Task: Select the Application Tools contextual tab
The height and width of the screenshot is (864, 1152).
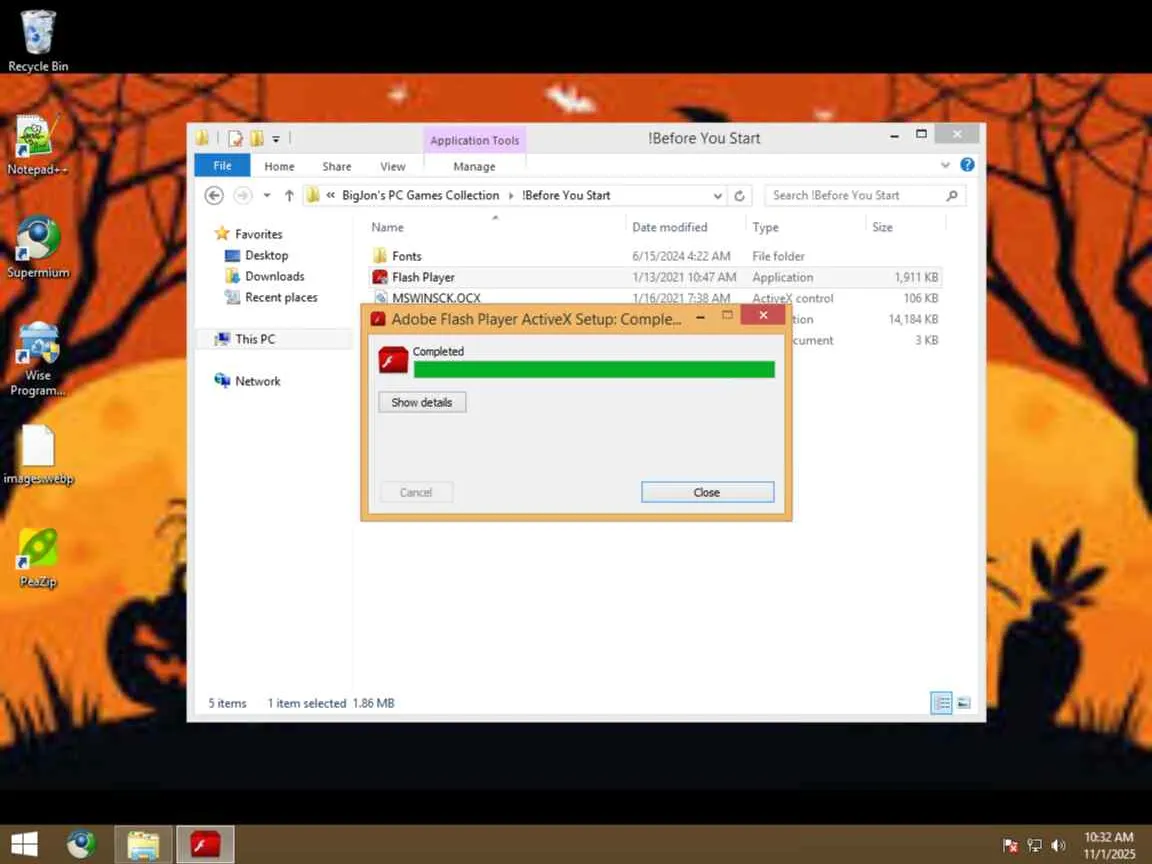Action: pos(475,140)
